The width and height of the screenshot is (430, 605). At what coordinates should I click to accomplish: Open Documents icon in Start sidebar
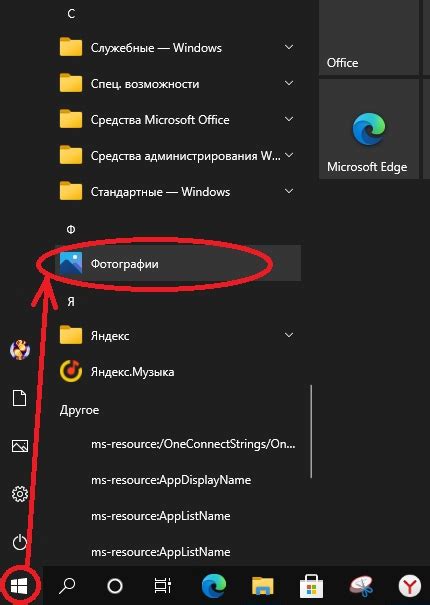tap(20, 398)
